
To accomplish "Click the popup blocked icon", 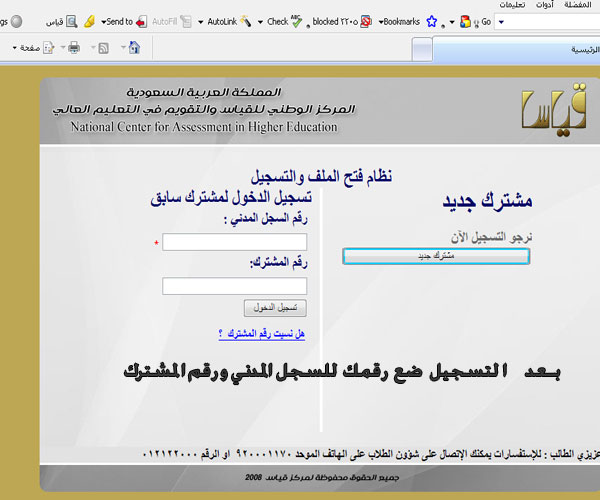I will [366, 22].
